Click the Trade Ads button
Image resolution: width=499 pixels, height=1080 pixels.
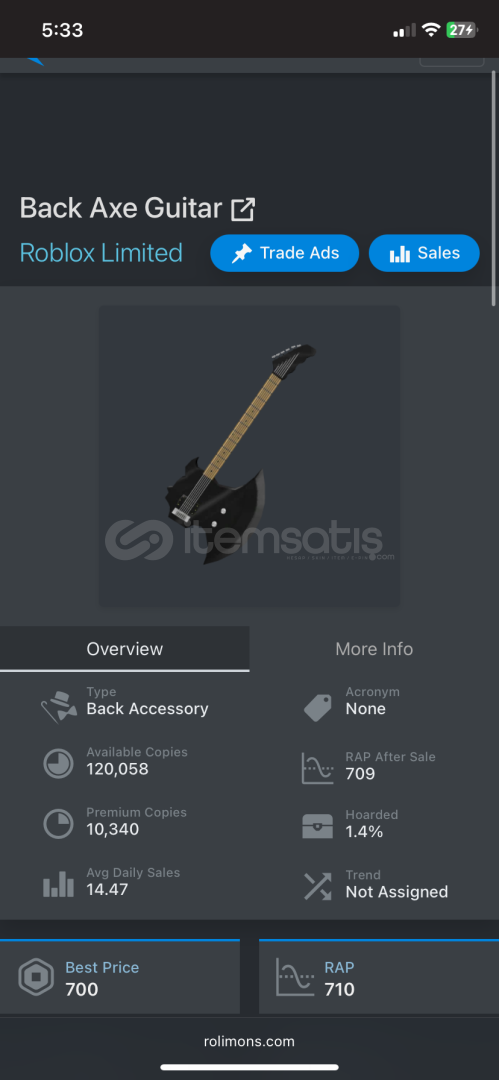pyautogui.click(x=285, y=253)
